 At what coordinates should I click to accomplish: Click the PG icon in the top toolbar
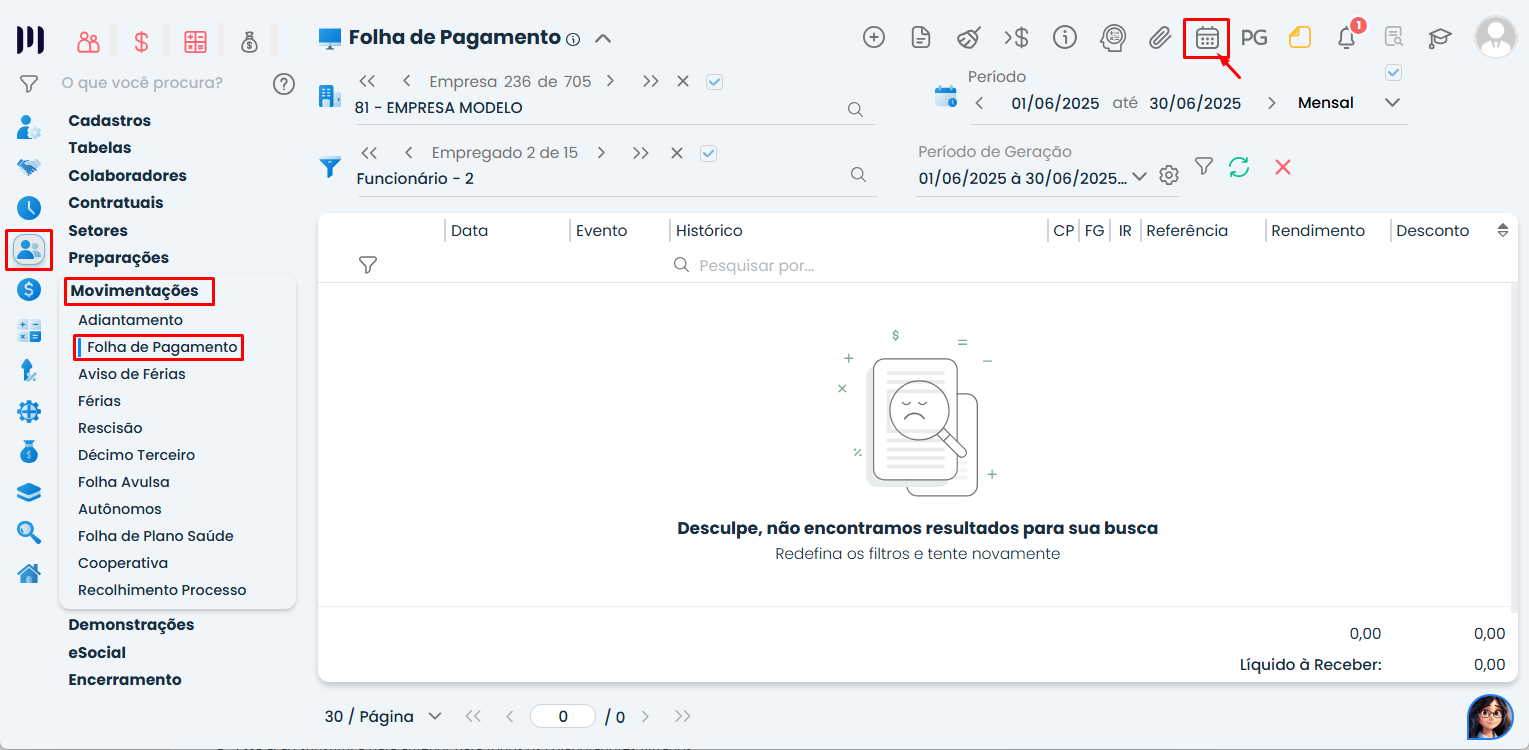click(x=1254, y=37)
